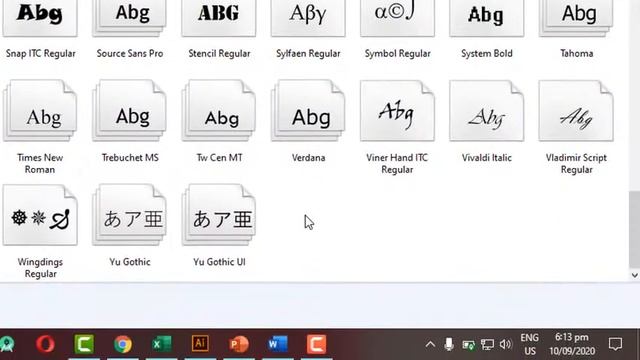Select the Sylfaen Regular font icon
The width and height of the screenshot is (640, 360).
tap(308, 18)
